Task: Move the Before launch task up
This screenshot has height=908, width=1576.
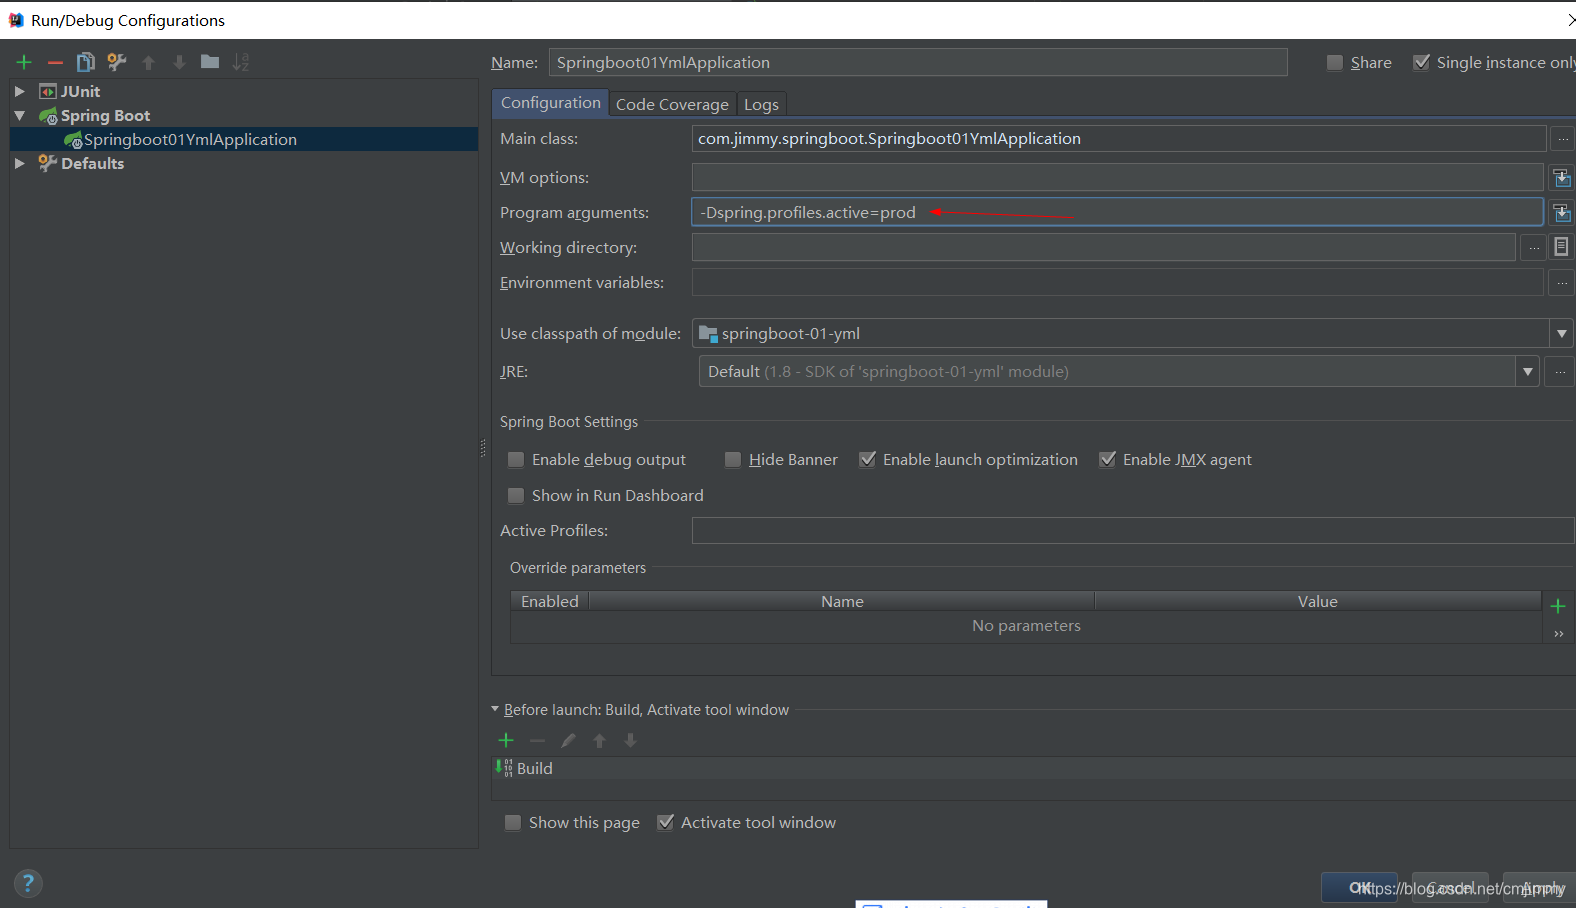Action: (599, 740)
